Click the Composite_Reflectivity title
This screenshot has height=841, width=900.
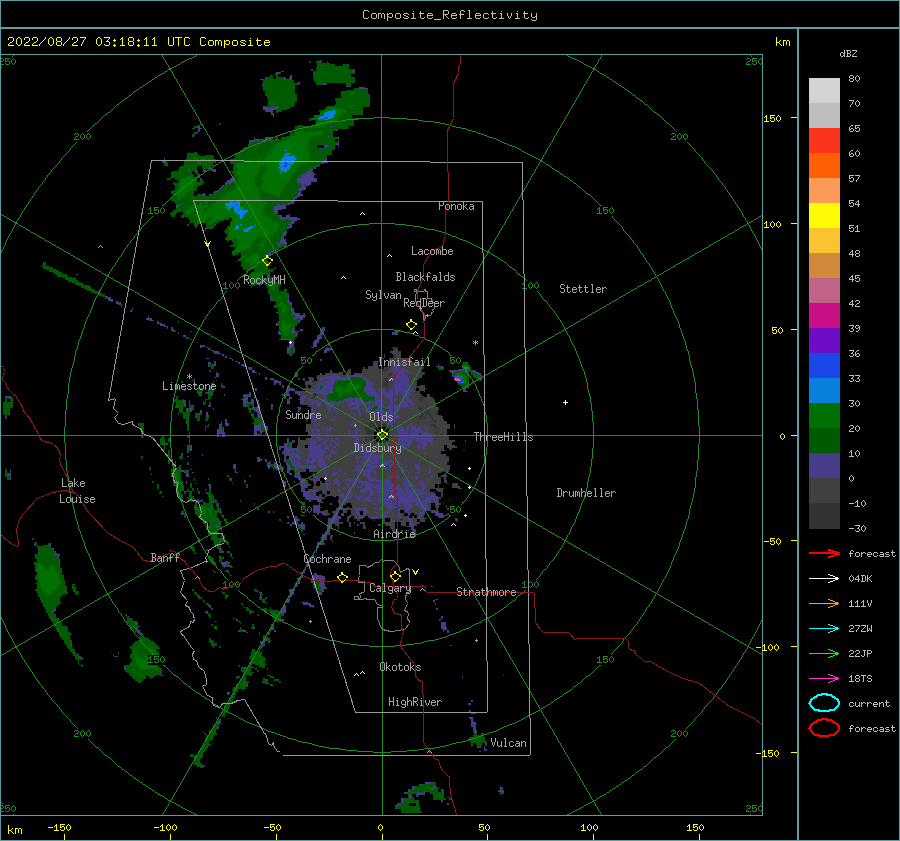pos(450,15)
